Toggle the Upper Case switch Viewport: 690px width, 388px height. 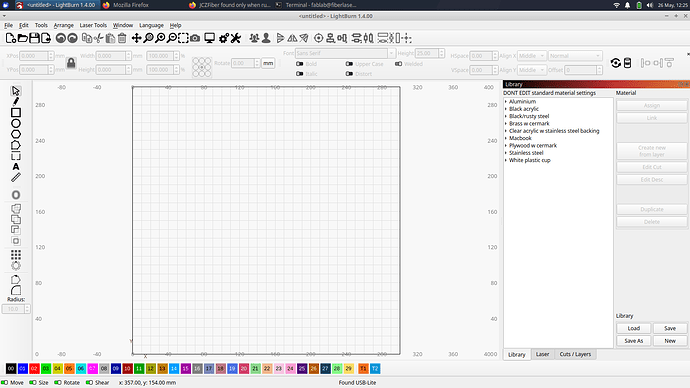[x=349, y=64]
